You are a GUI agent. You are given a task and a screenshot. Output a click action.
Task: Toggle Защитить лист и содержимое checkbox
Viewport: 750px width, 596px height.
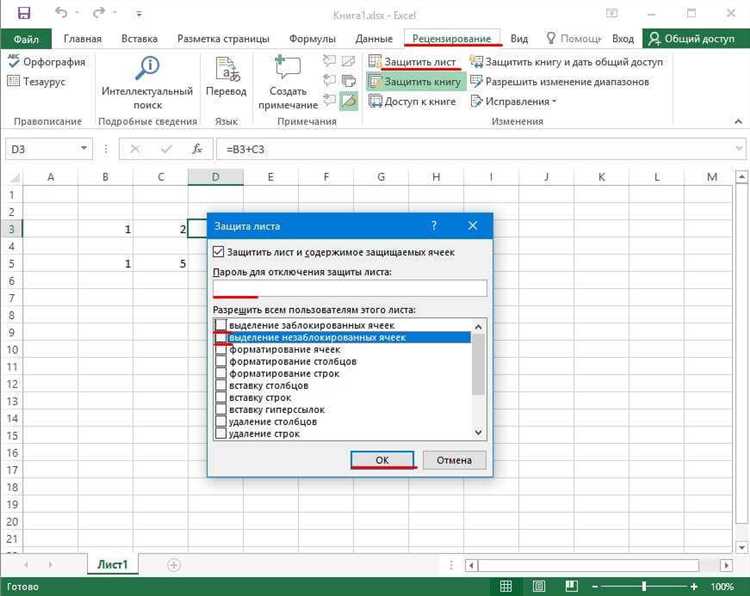218,252
